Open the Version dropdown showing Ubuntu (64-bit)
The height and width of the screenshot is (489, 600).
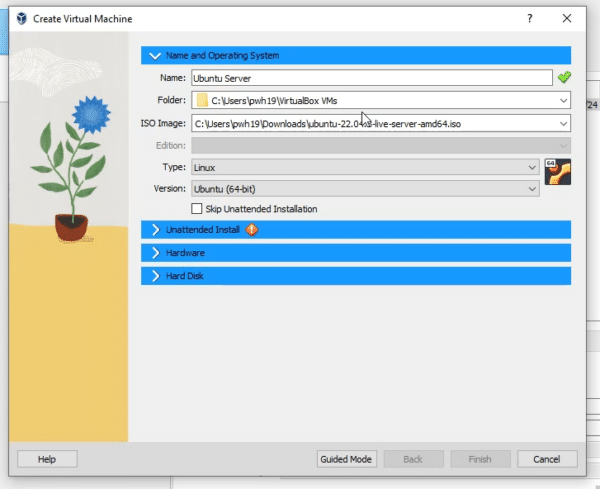pos(532,188)
